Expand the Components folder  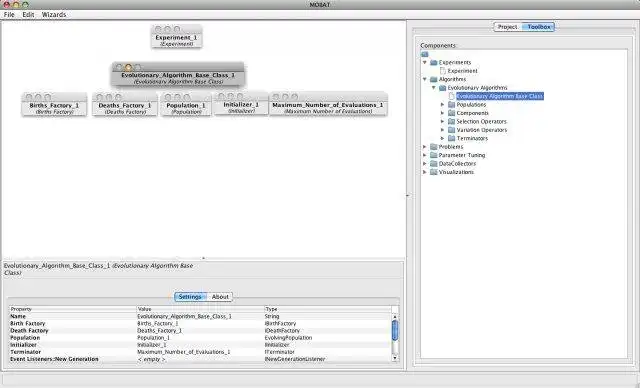(442, 113)
